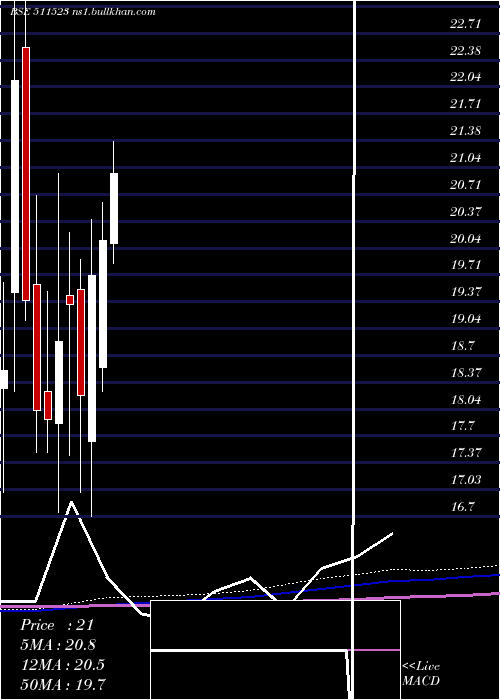This screenshot has width=500, height=700.
Task: Click the 17.7 price axis label
Action: click(x=463, y=426)
